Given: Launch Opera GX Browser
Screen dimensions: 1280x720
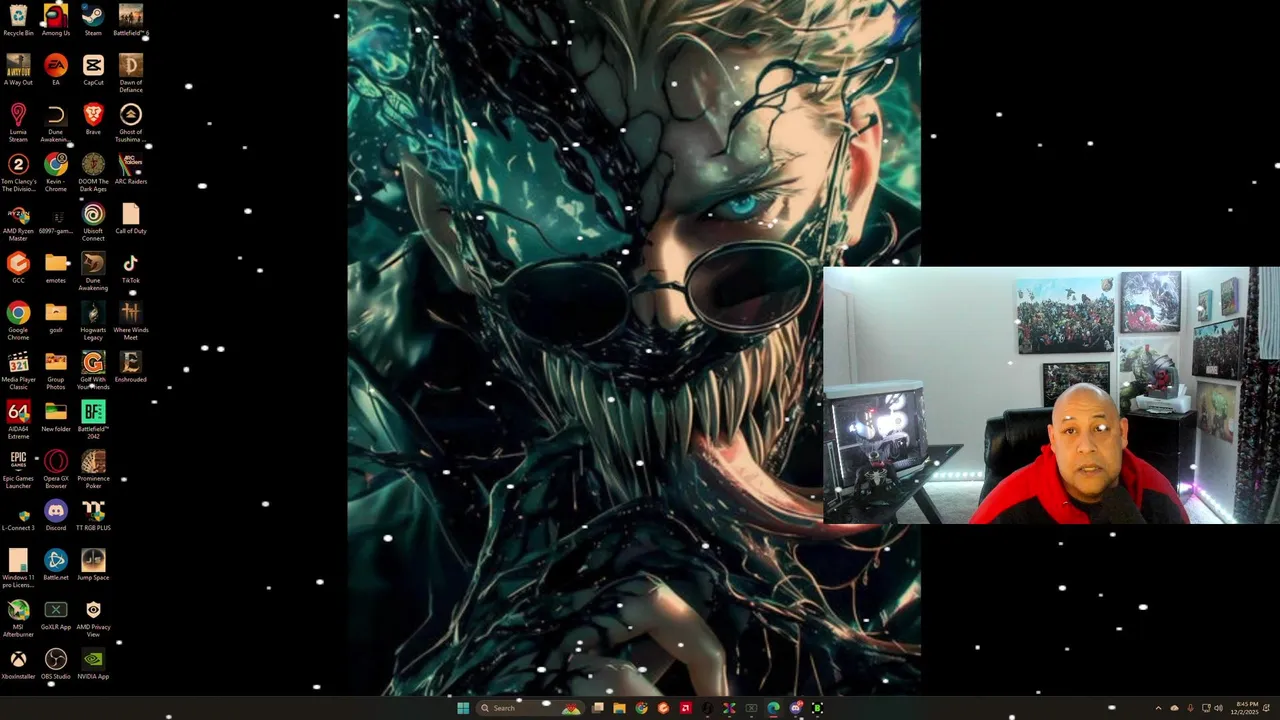Looking at the screenshot, I should point(56,470).
